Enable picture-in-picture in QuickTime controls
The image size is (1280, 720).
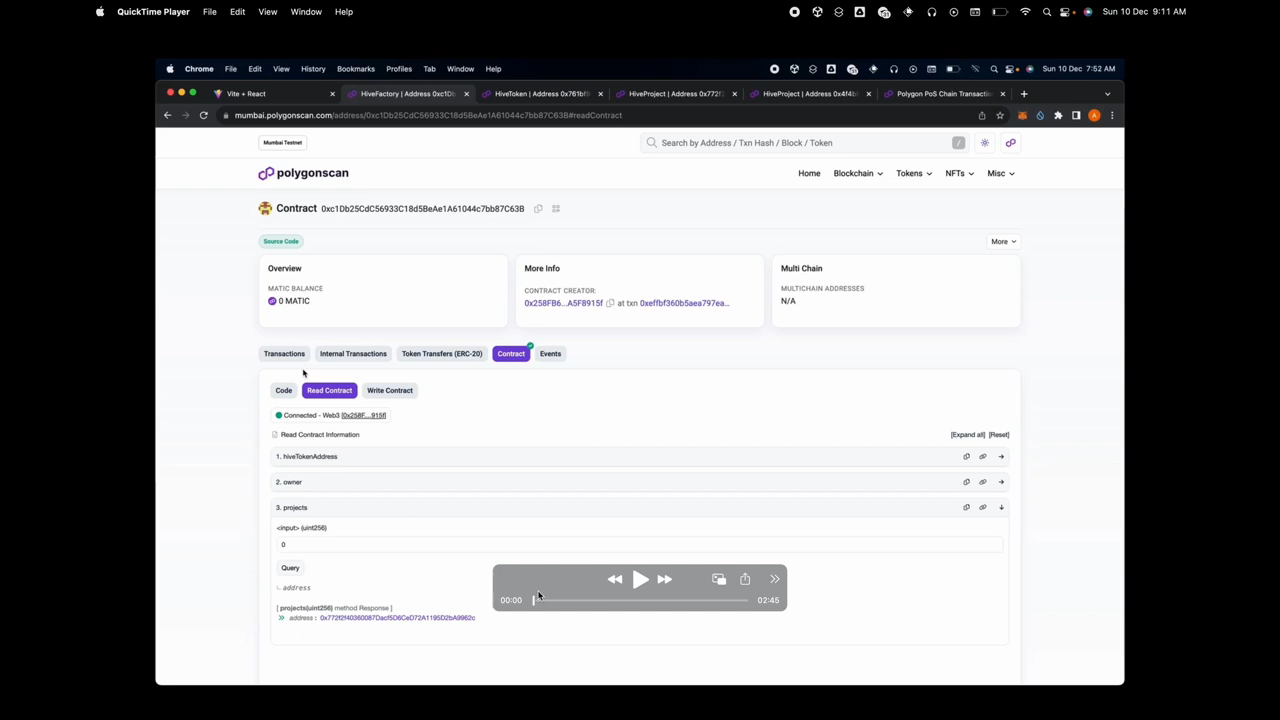click(x=719, y=579)
